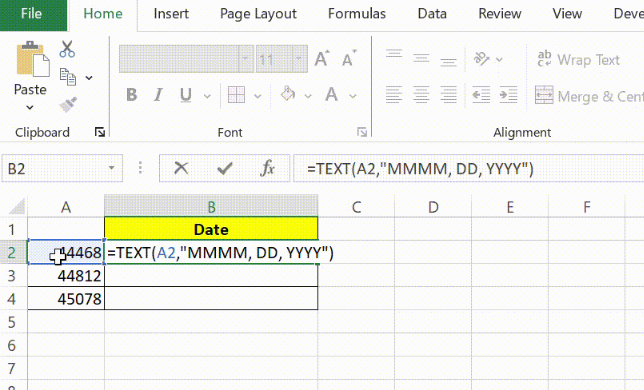644x390 pixels.
Task: Click the Increase Indent icon
Action: point(508,95)
